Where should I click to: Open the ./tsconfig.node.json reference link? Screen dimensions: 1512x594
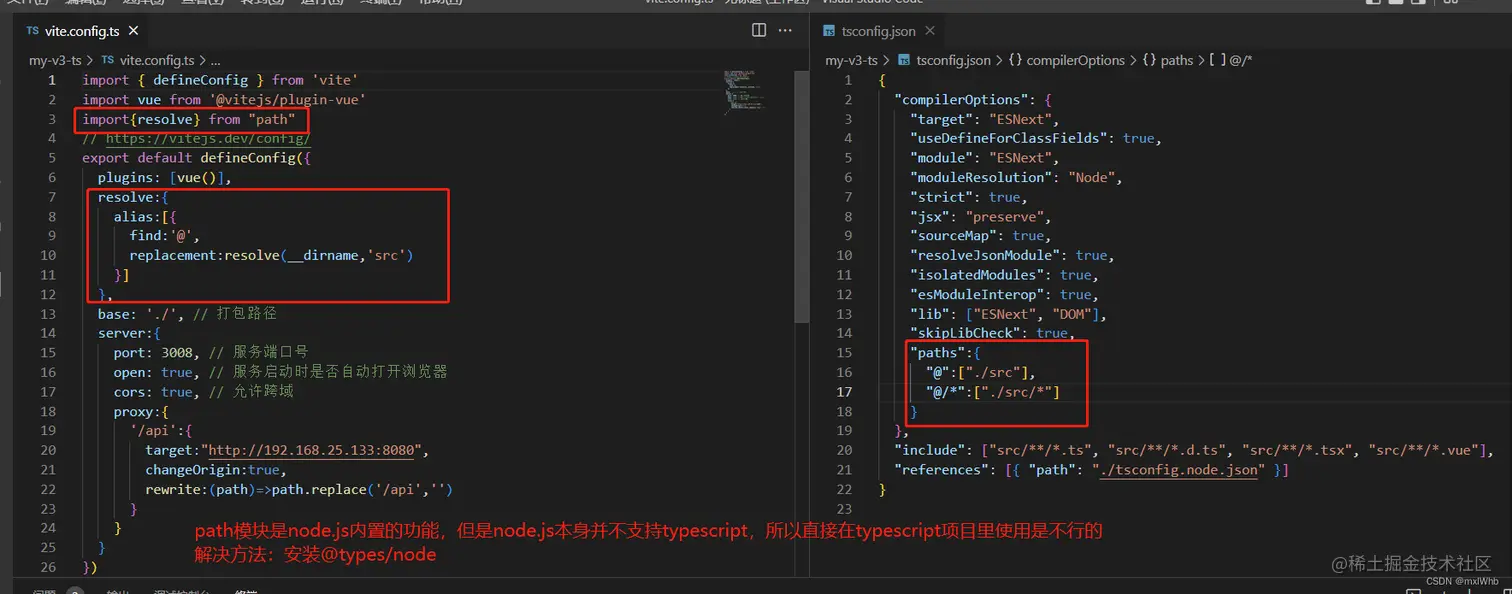tap(1179, 470)
